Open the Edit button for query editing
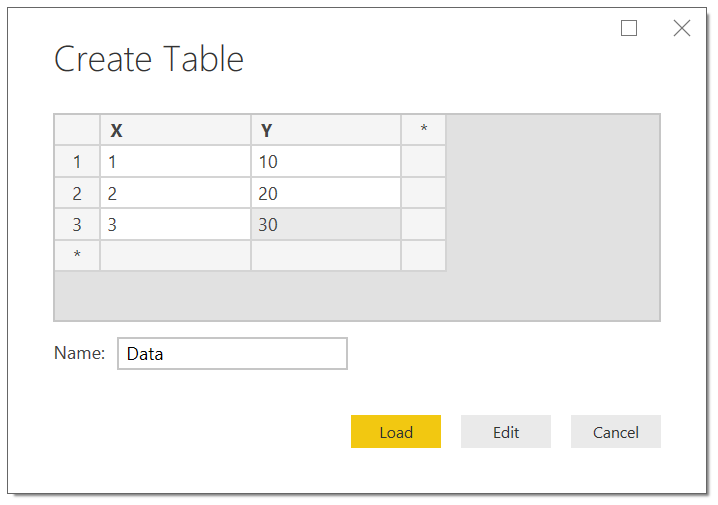 click(x=506, y=431)
